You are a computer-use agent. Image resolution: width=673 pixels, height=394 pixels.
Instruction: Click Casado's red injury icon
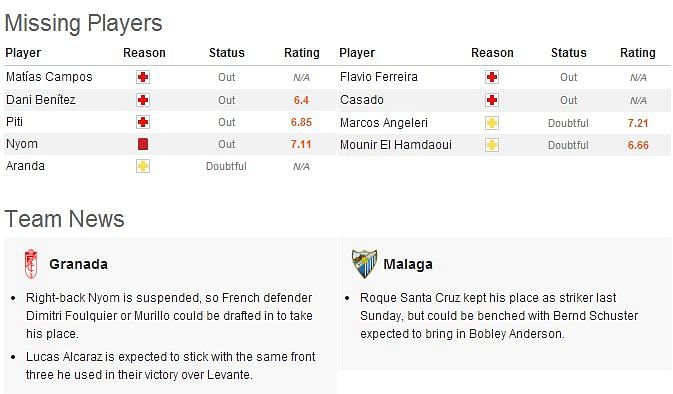coord(492,100)
